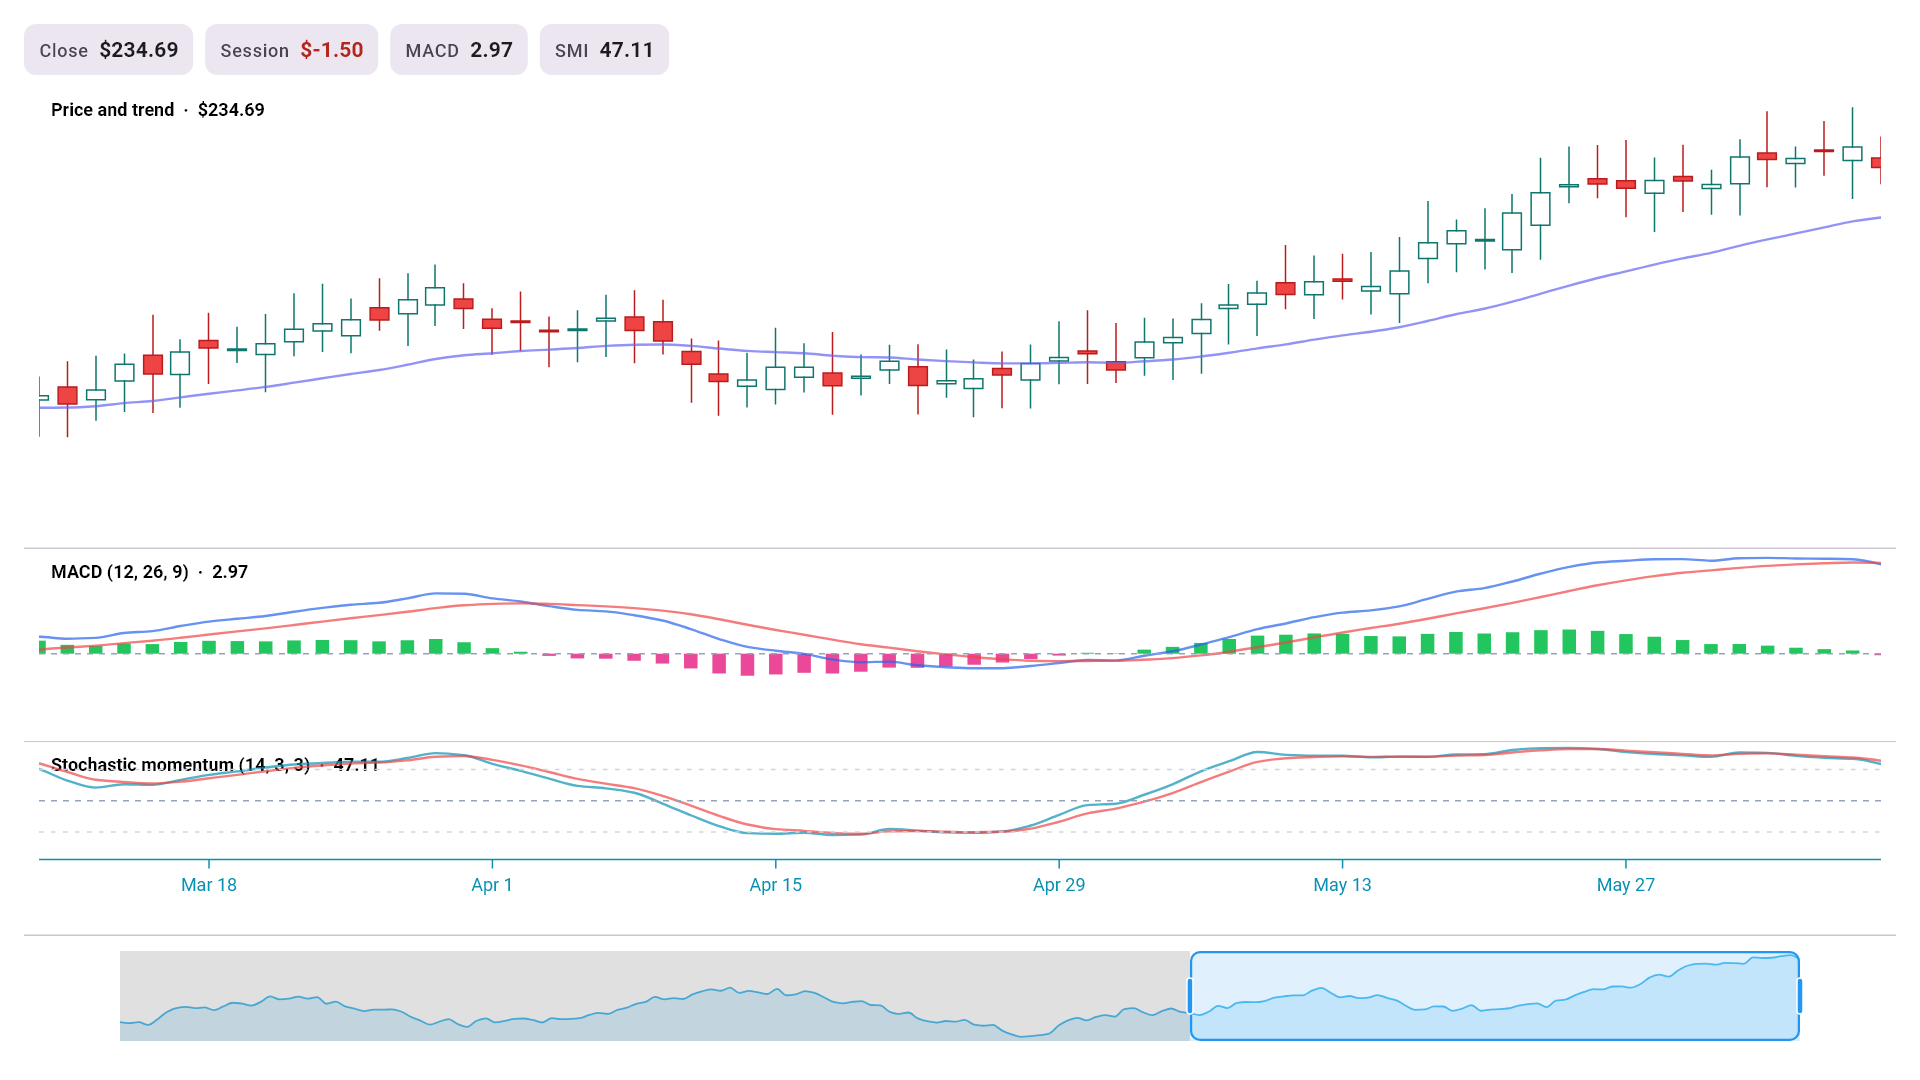Click the SMI 47.11 chip
This screenshot has height=1080, width=1920.
tap(604, 50)
